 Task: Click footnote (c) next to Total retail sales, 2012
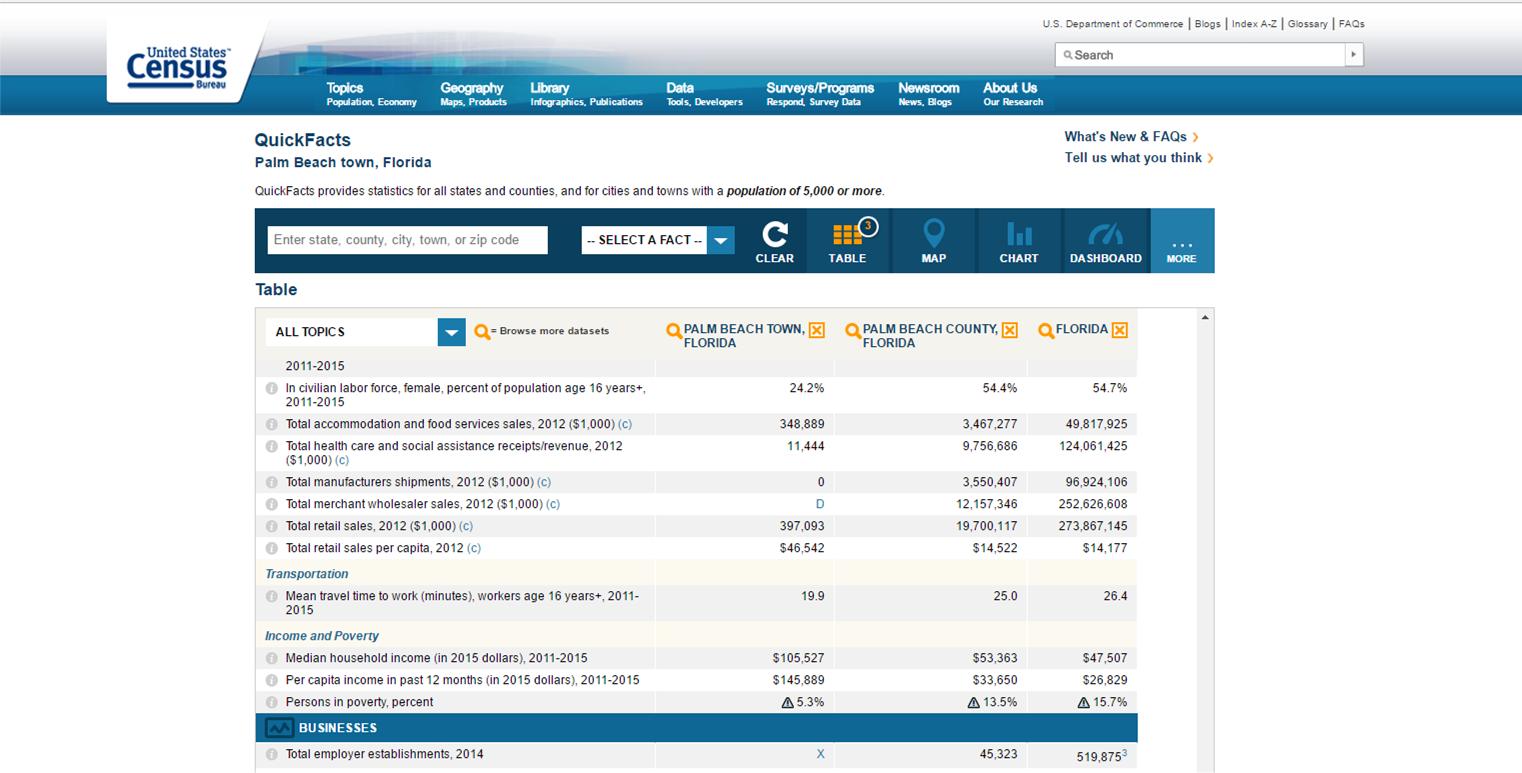(466, 526)
